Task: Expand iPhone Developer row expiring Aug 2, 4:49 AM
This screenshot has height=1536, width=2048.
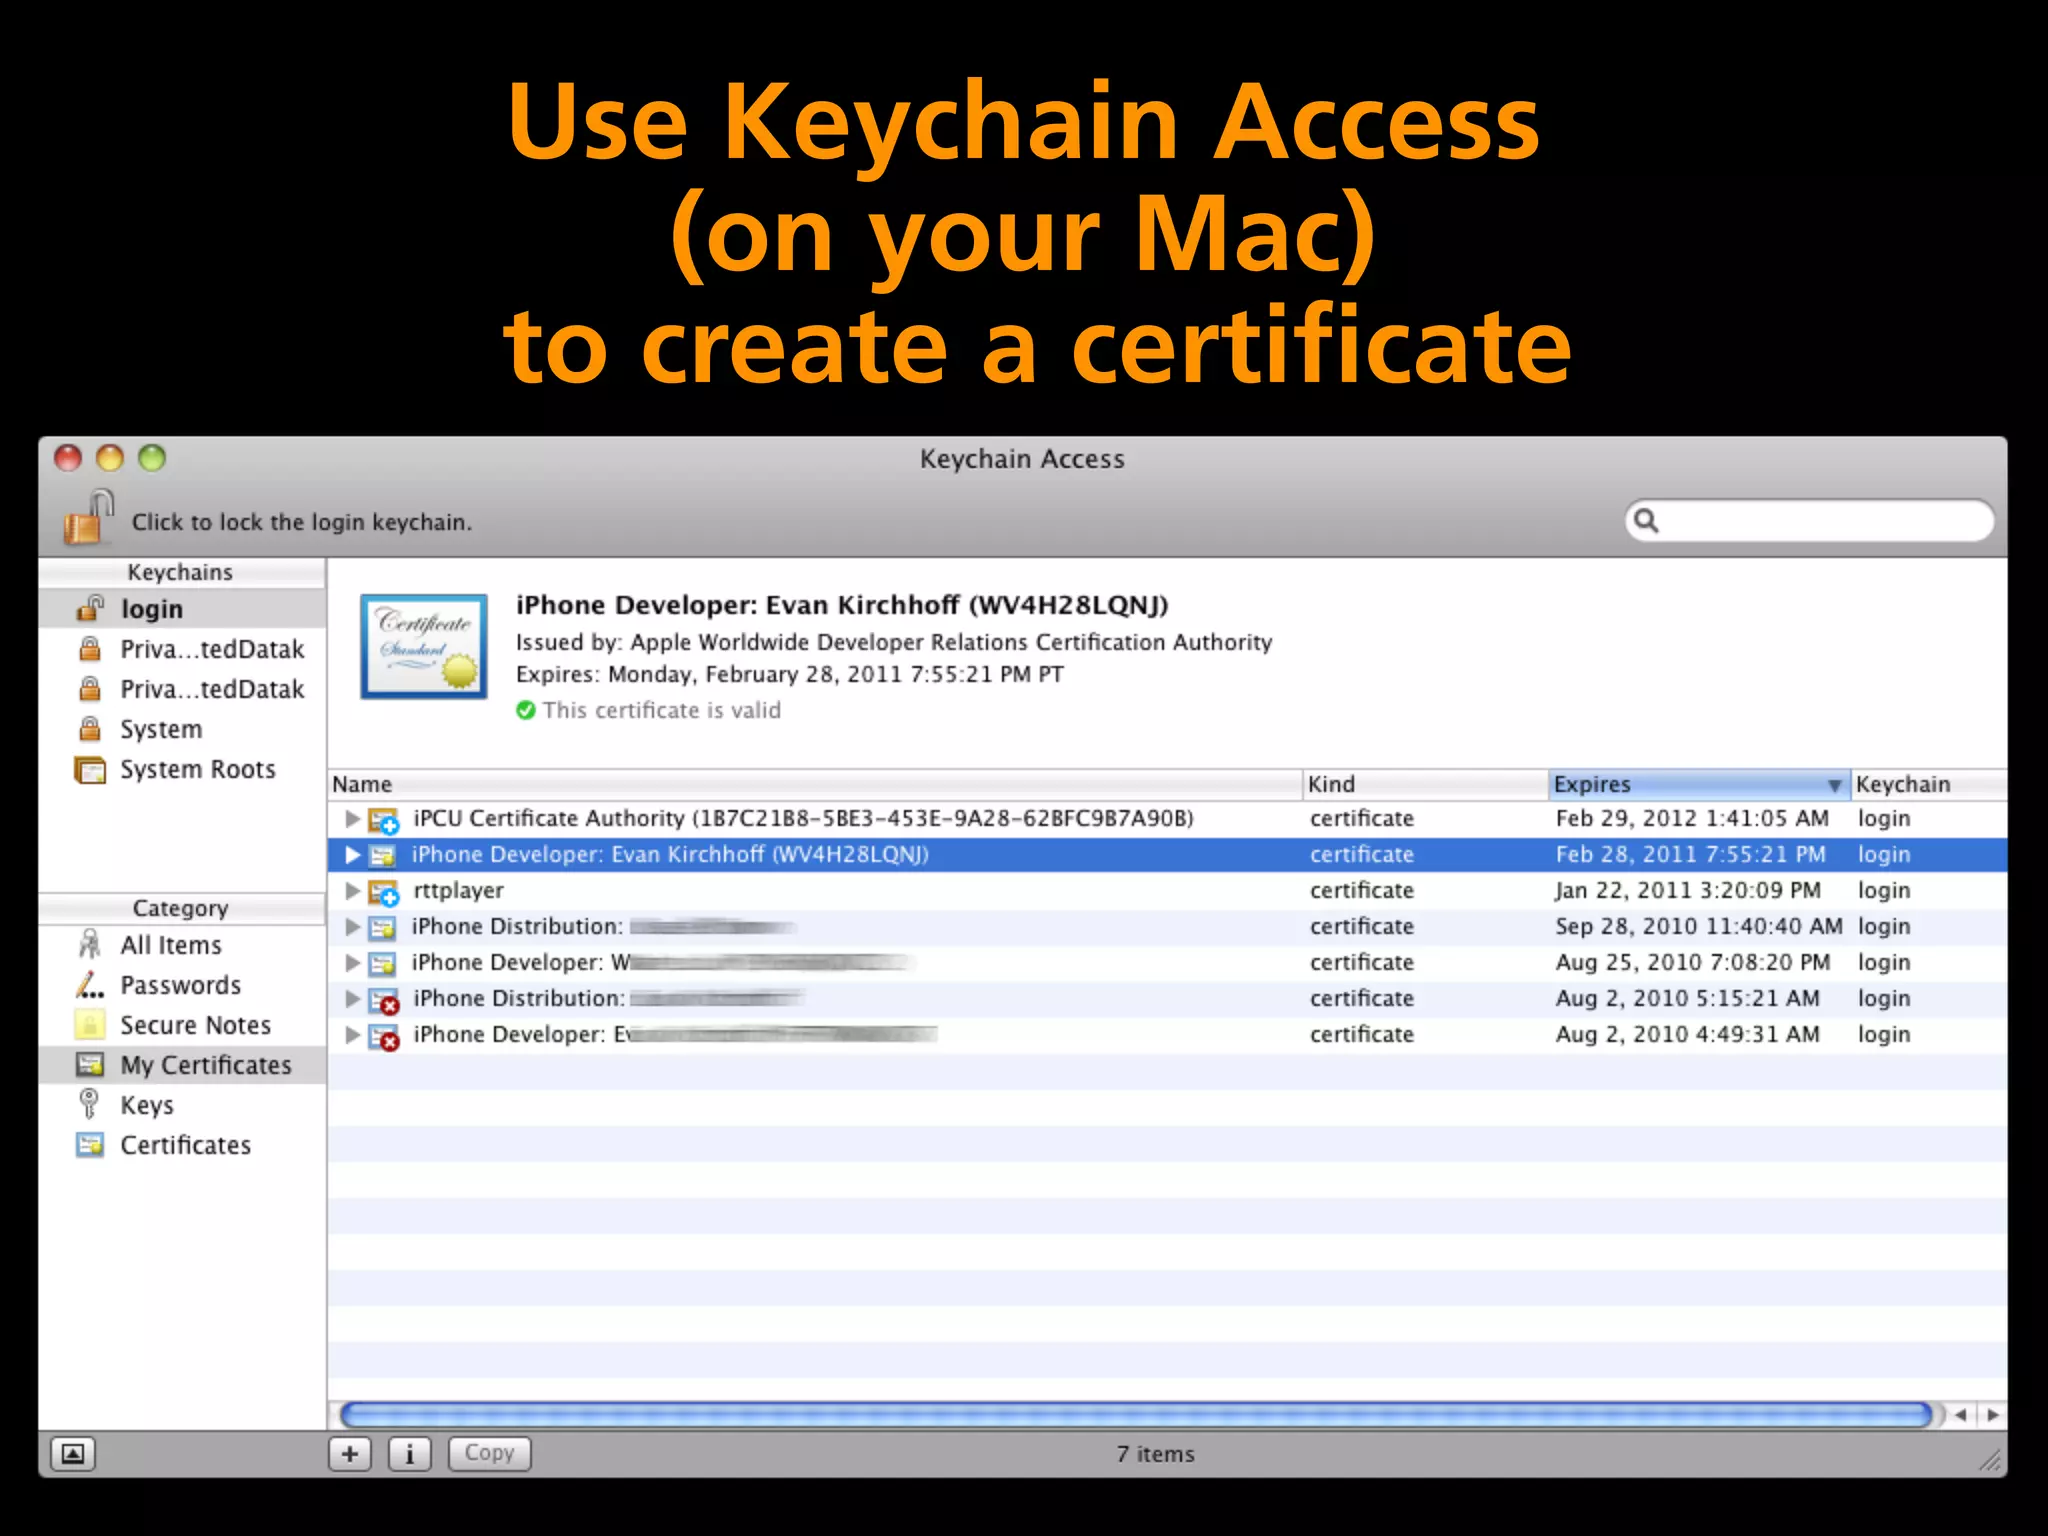Action: [x=352, y=1034]
